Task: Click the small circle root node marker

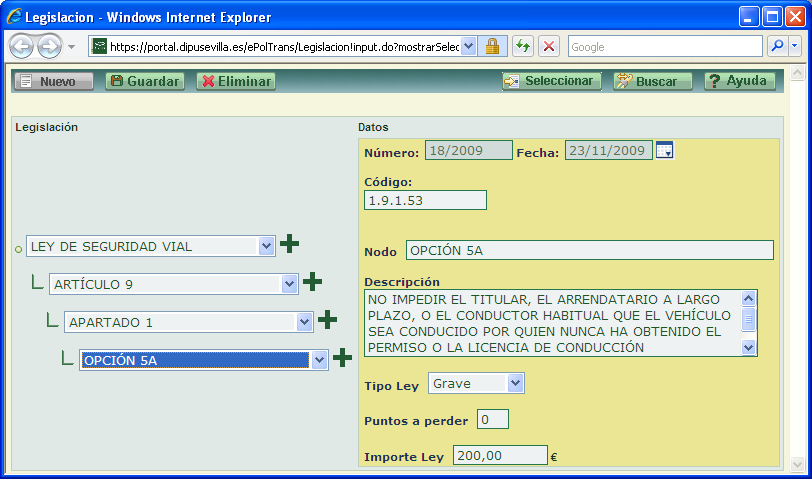Action: [19, 249]
